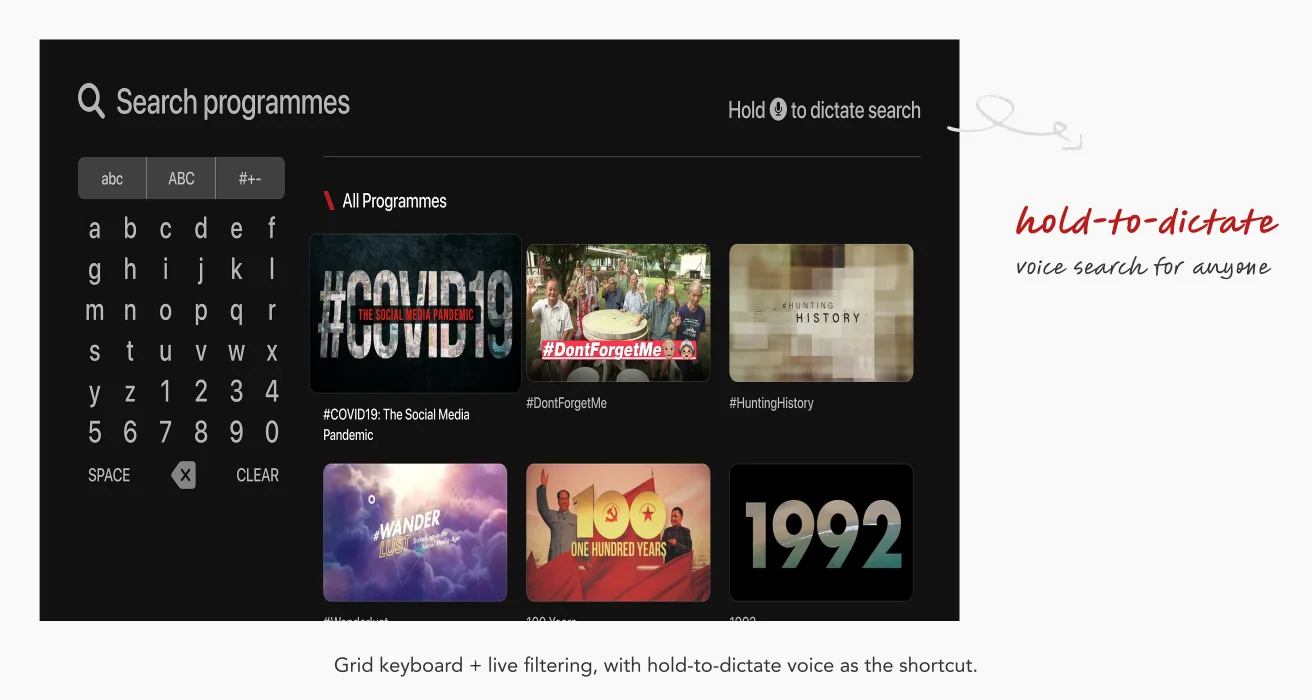Image resolution: width=1312 pixels, height=700 pixels.
Task: Open the #HuntingHistory programme thumbnail
Action: point(821,313)
